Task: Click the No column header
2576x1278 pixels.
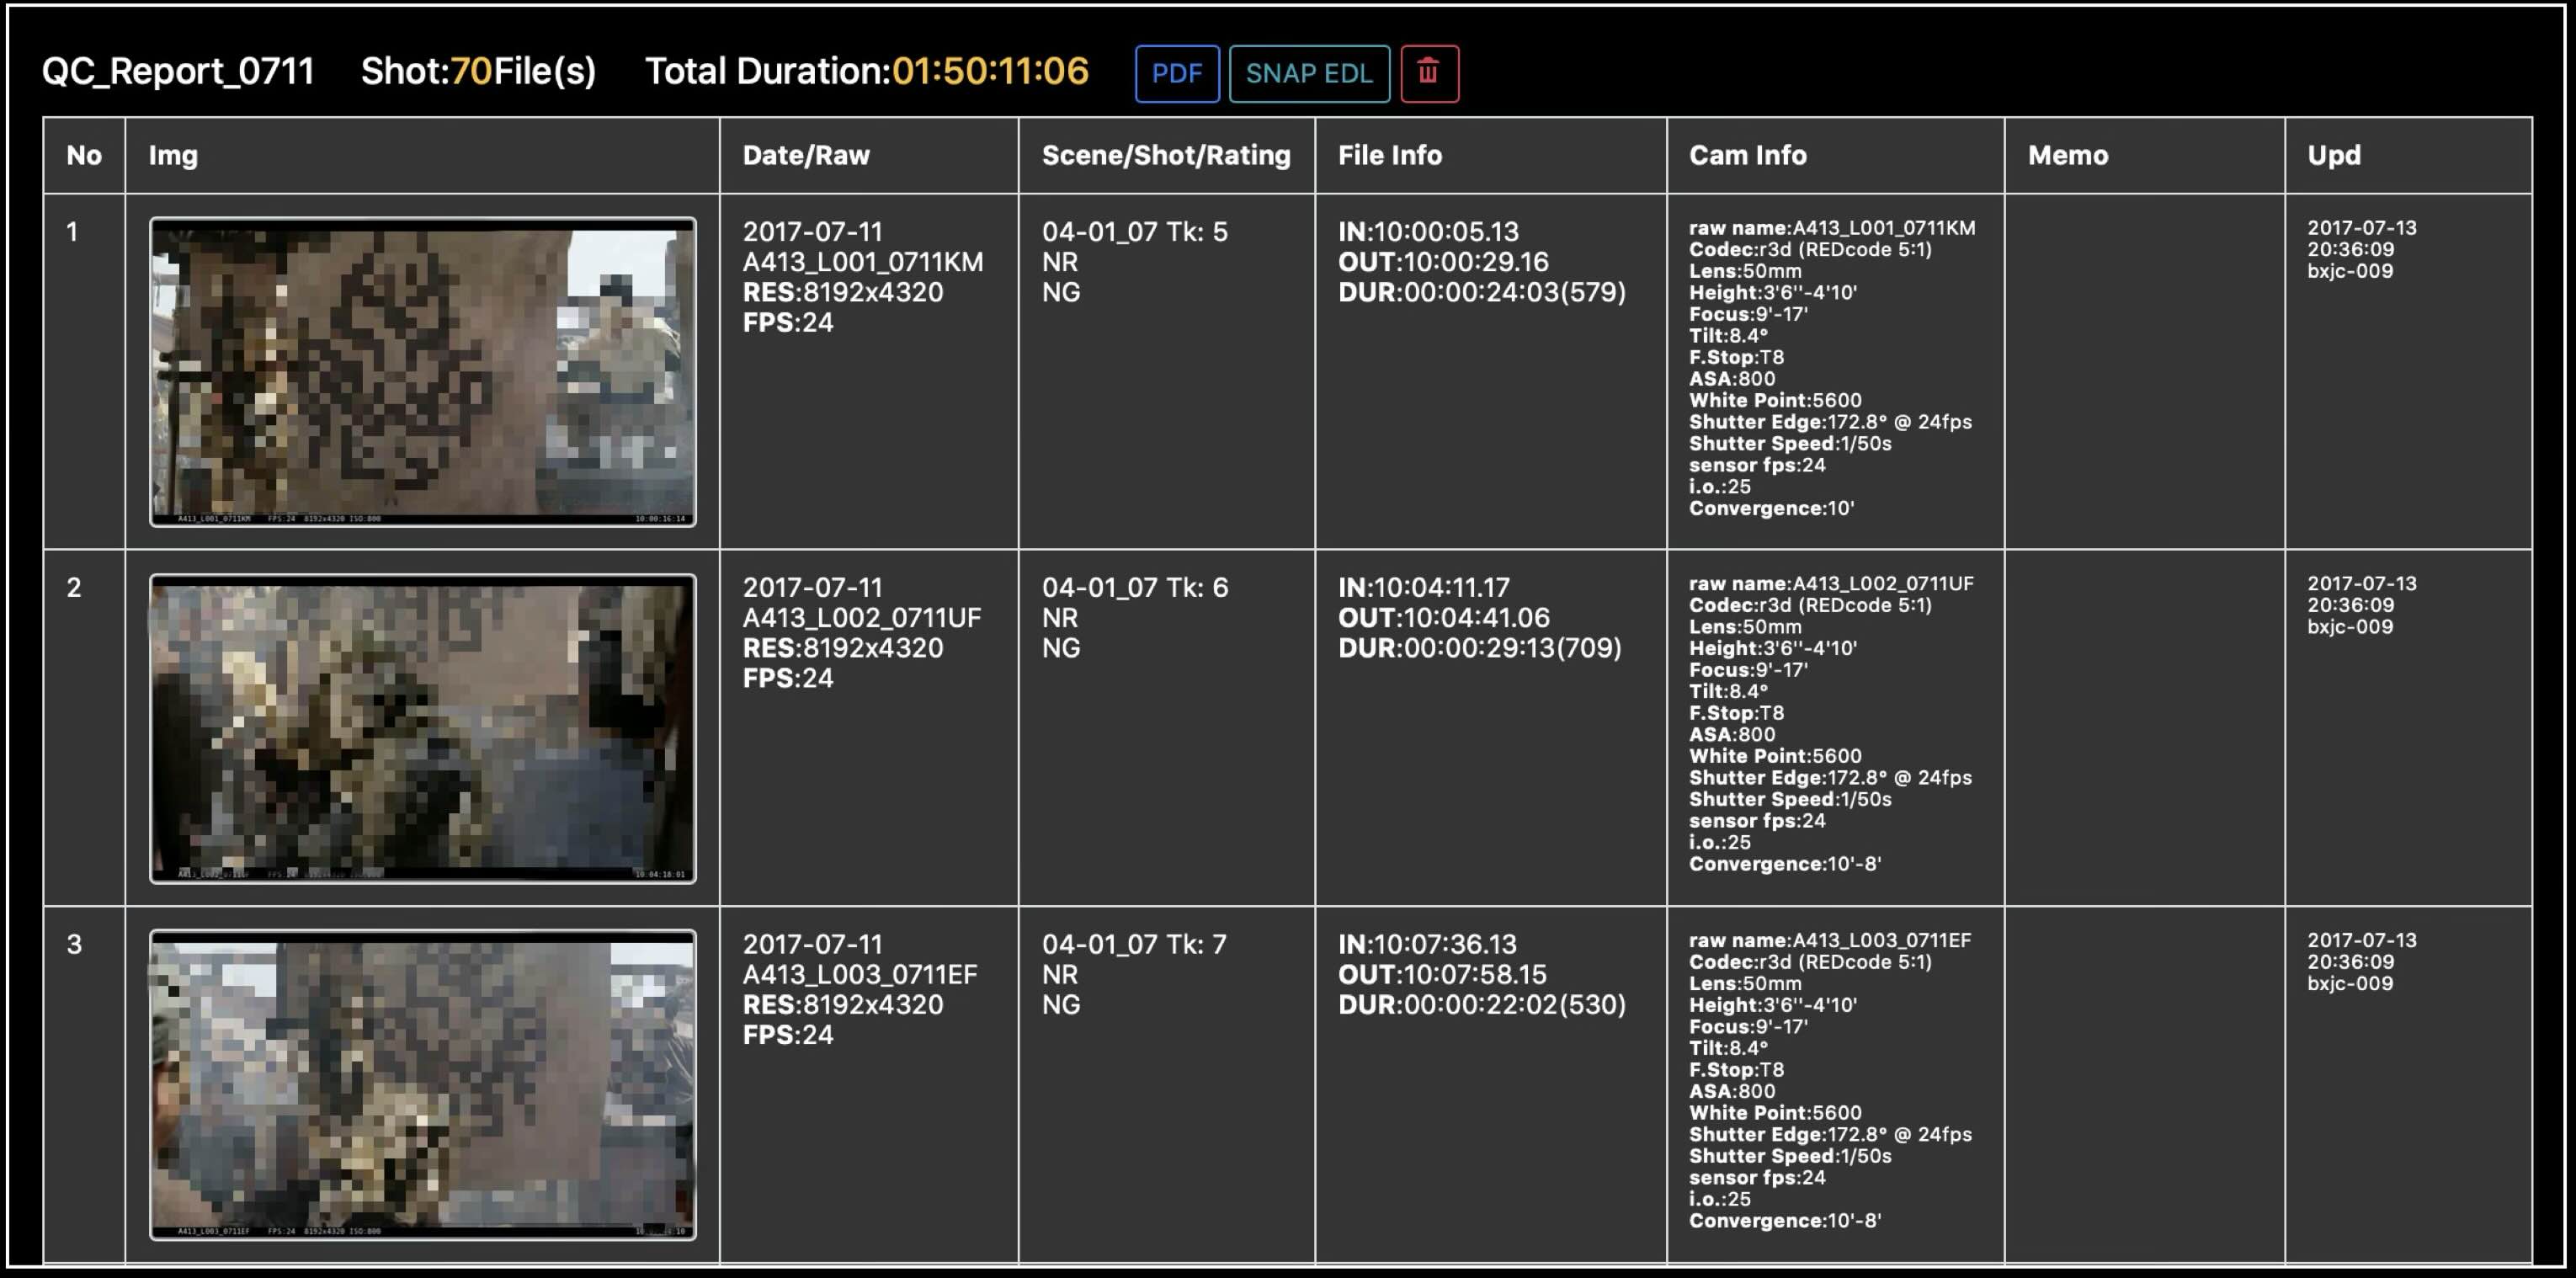Action: click(84, 155)
